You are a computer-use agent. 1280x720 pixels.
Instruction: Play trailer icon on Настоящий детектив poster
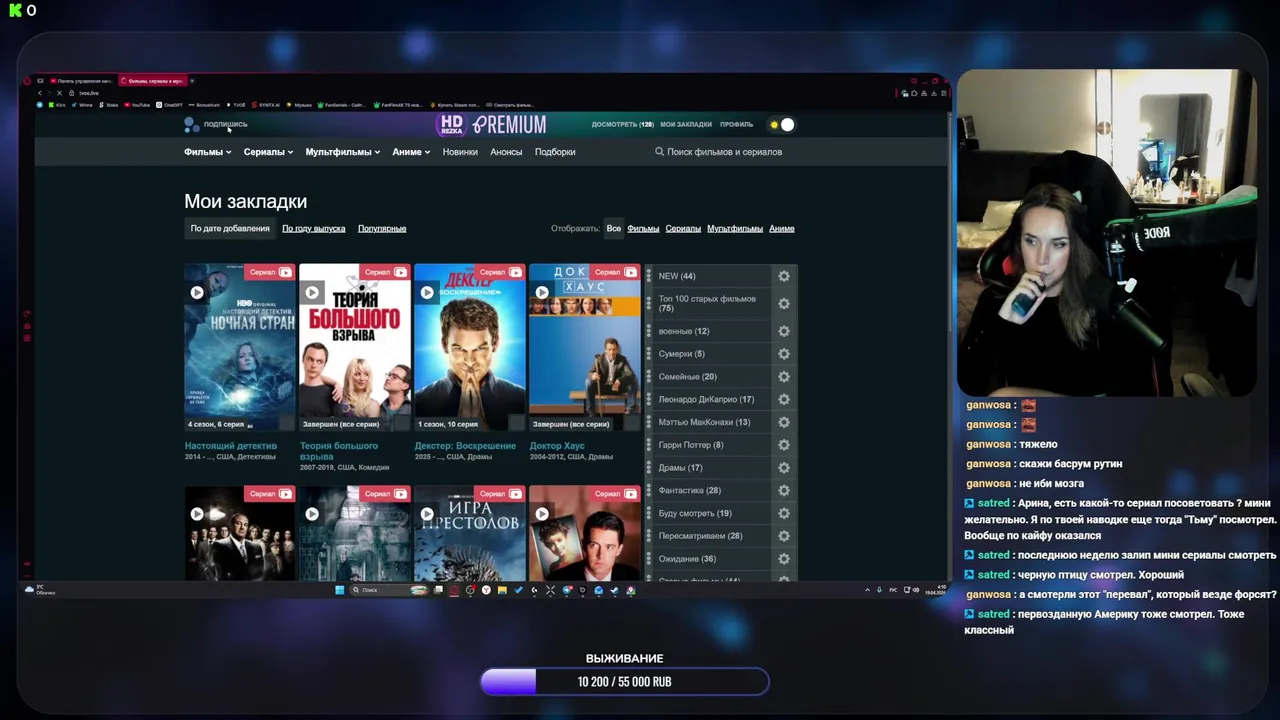197,292
